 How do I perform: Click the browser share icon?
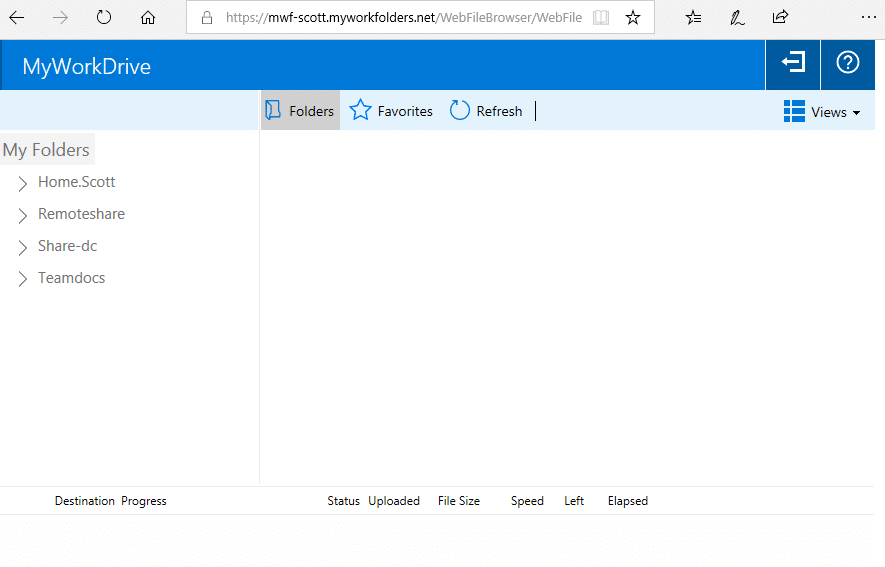point(780,17)
